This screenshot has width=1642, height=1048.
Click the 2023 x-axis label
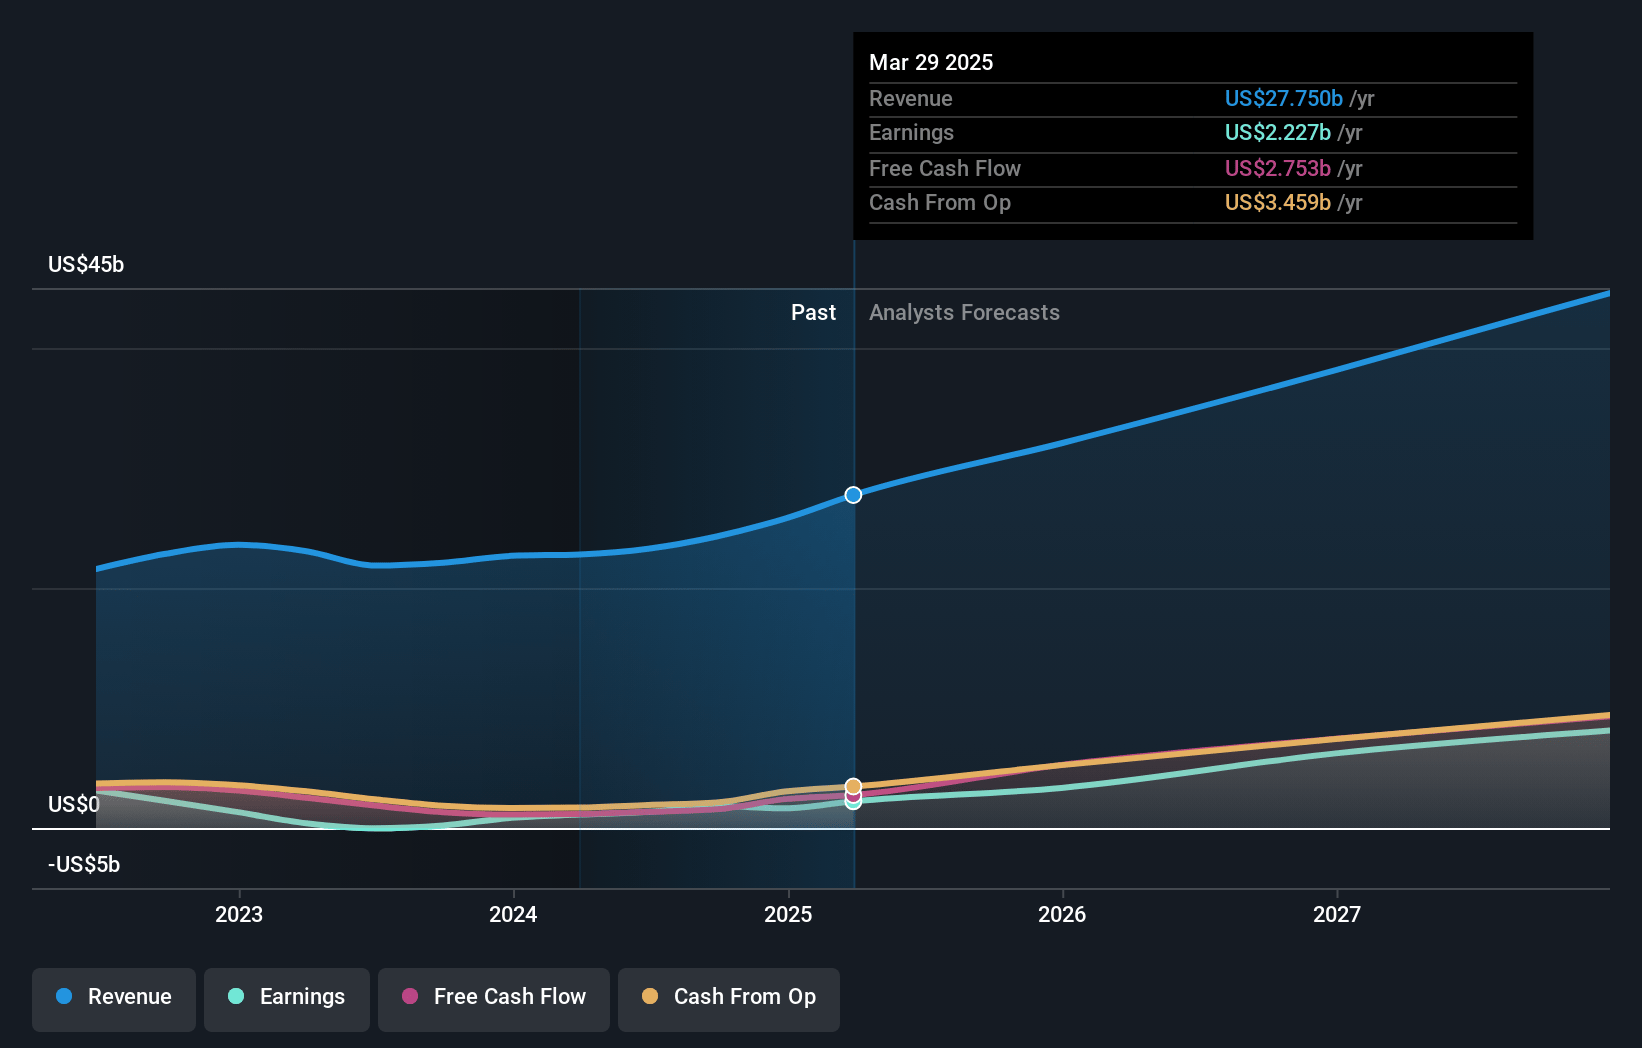[239, 914]
